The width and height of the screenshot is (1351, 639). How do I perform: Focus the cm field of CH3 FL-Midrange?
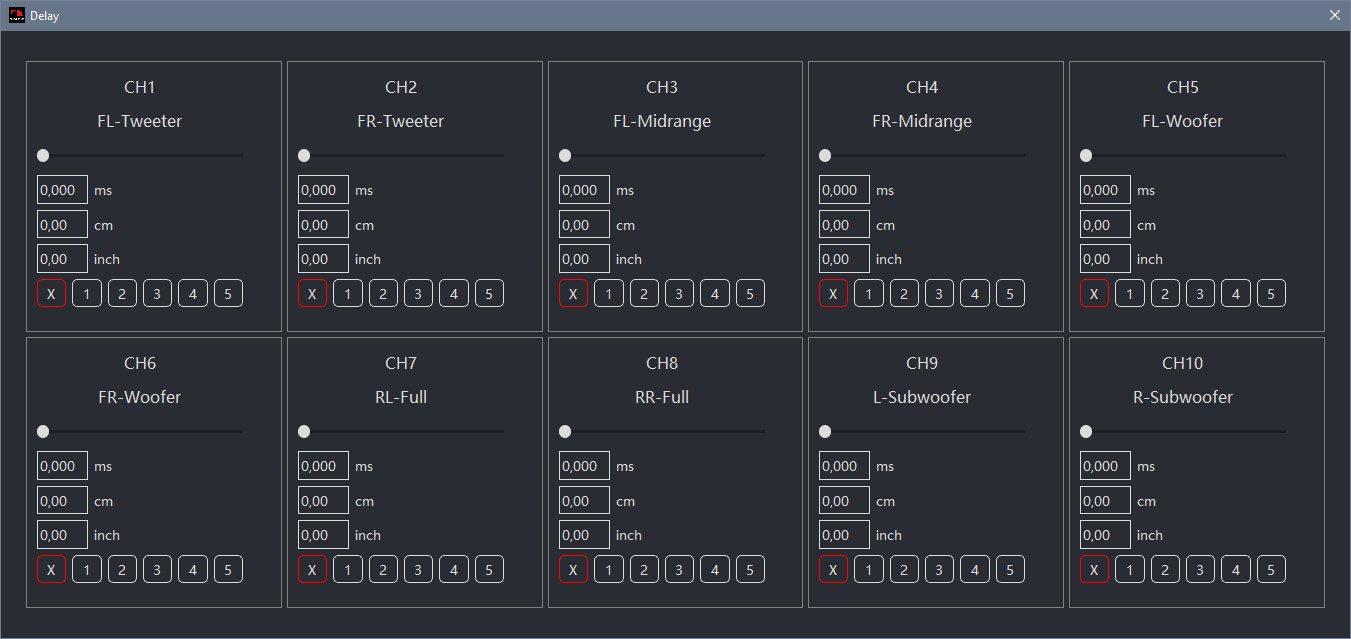[584, 225]
